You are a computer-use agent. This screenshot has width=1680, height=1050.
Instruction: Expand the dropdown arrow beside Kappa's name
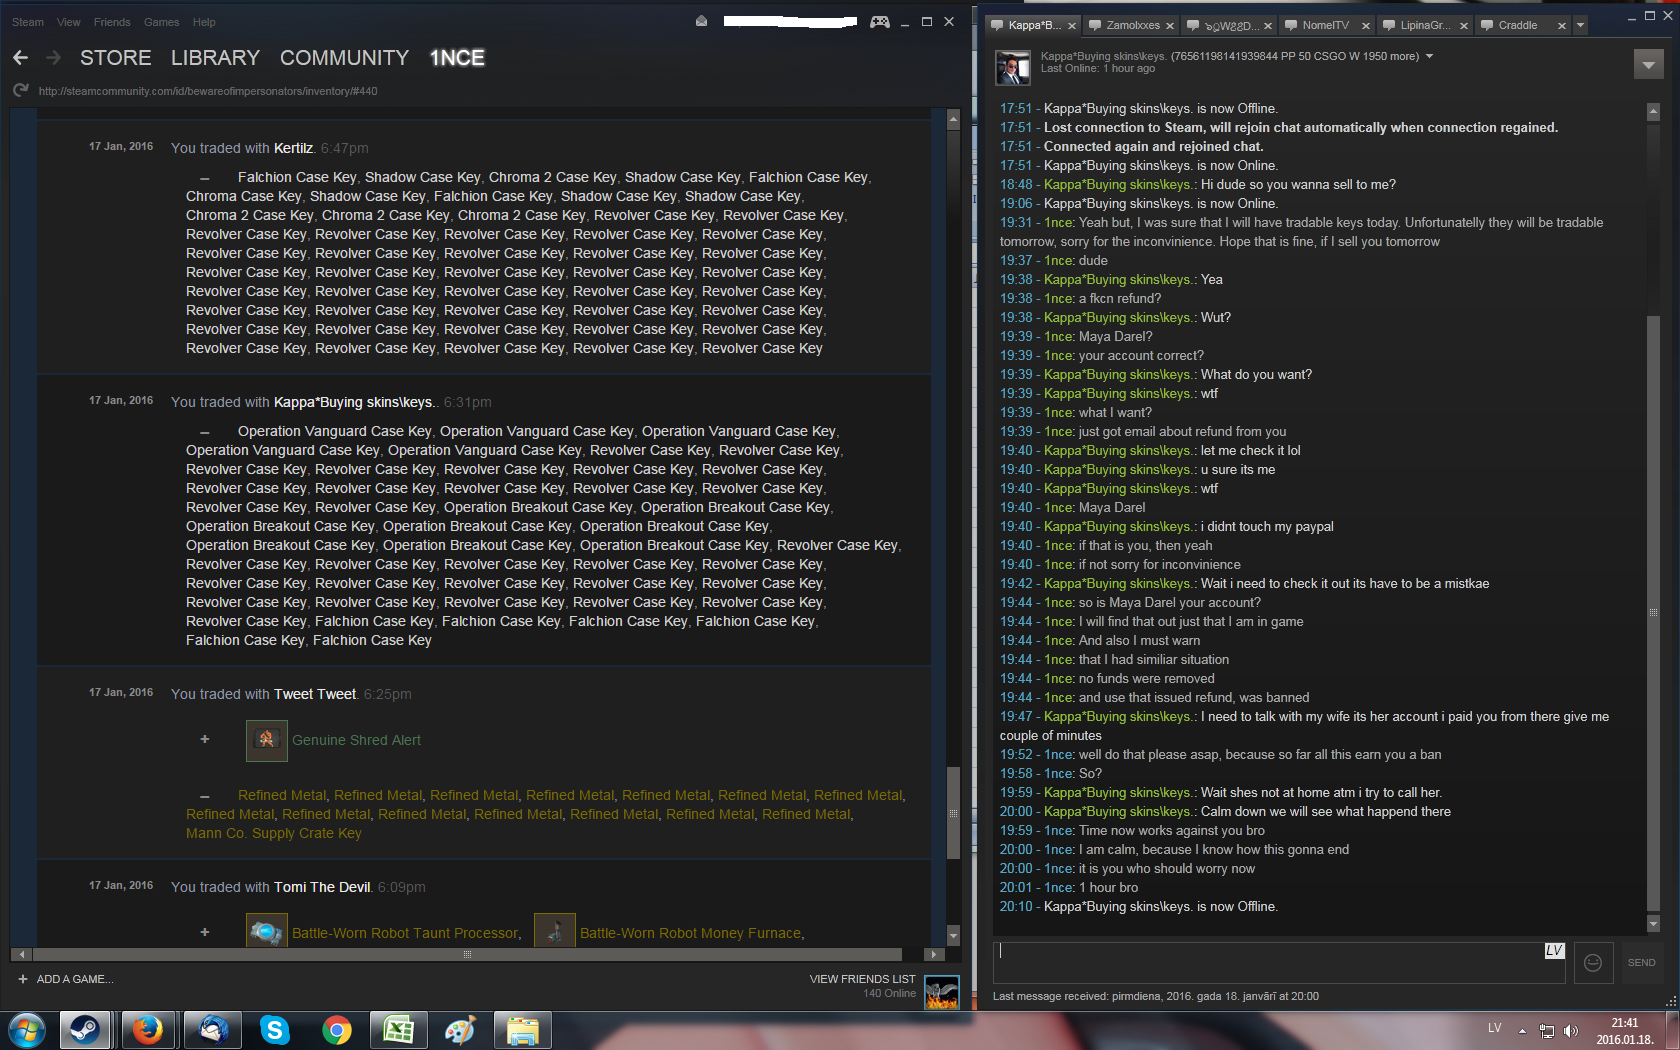click(1429, 56)
